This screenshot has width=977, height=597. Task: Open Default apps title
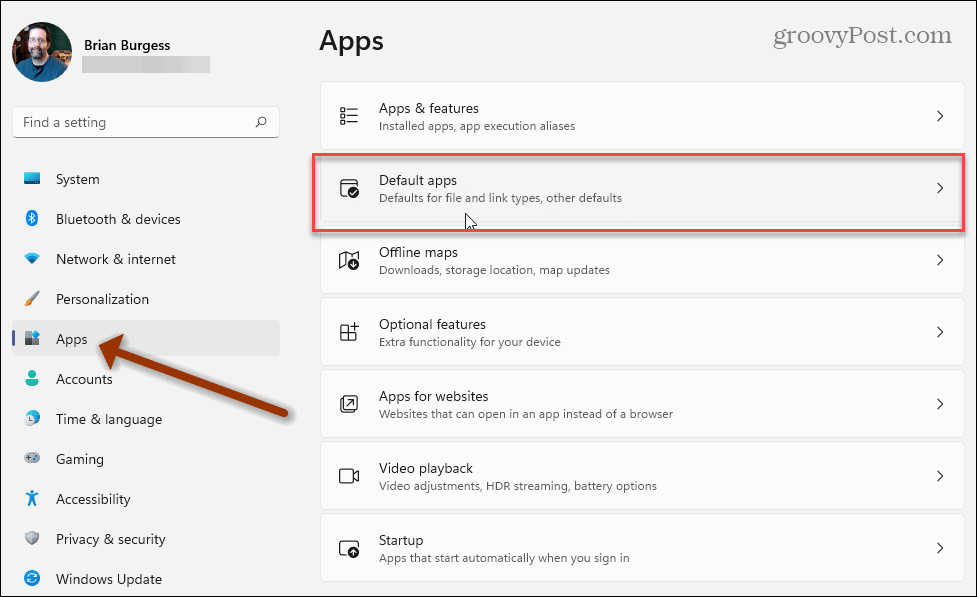coord(417,180)
